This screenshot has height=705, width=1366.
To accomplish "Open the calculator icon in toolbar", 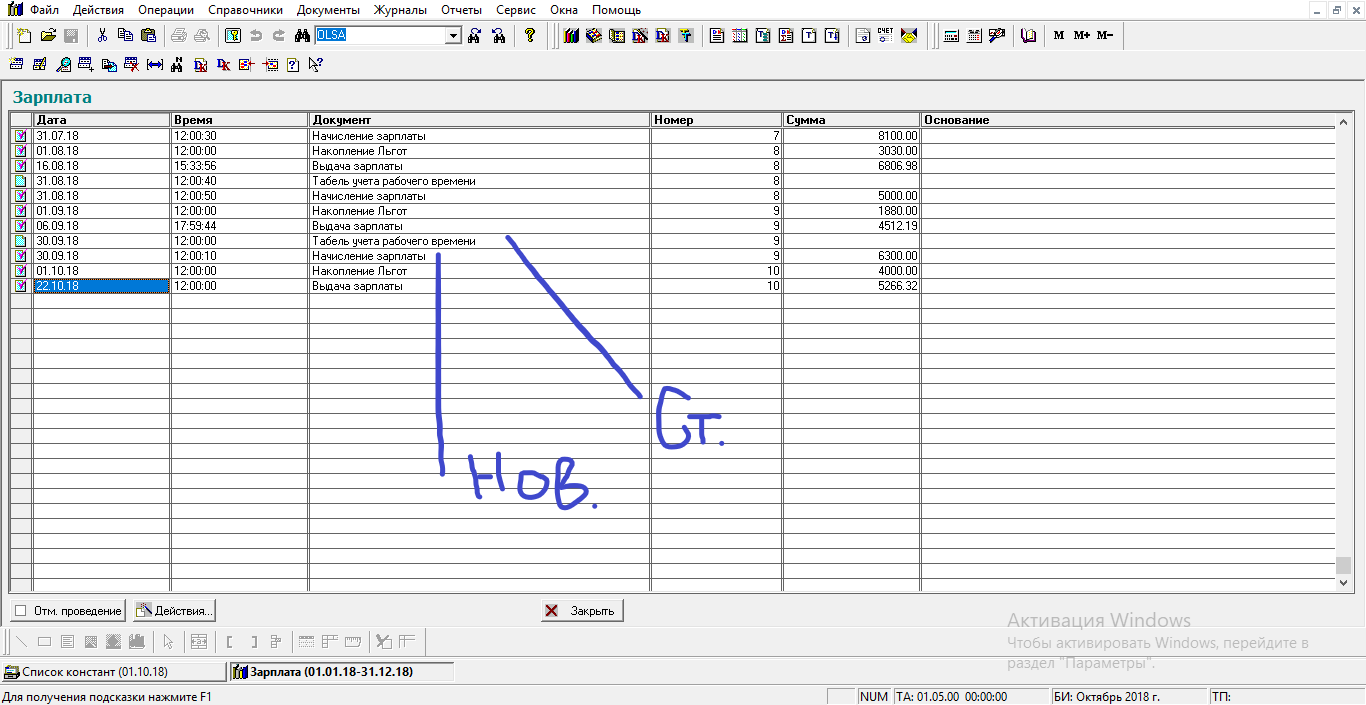I will [x=951, y=36].
